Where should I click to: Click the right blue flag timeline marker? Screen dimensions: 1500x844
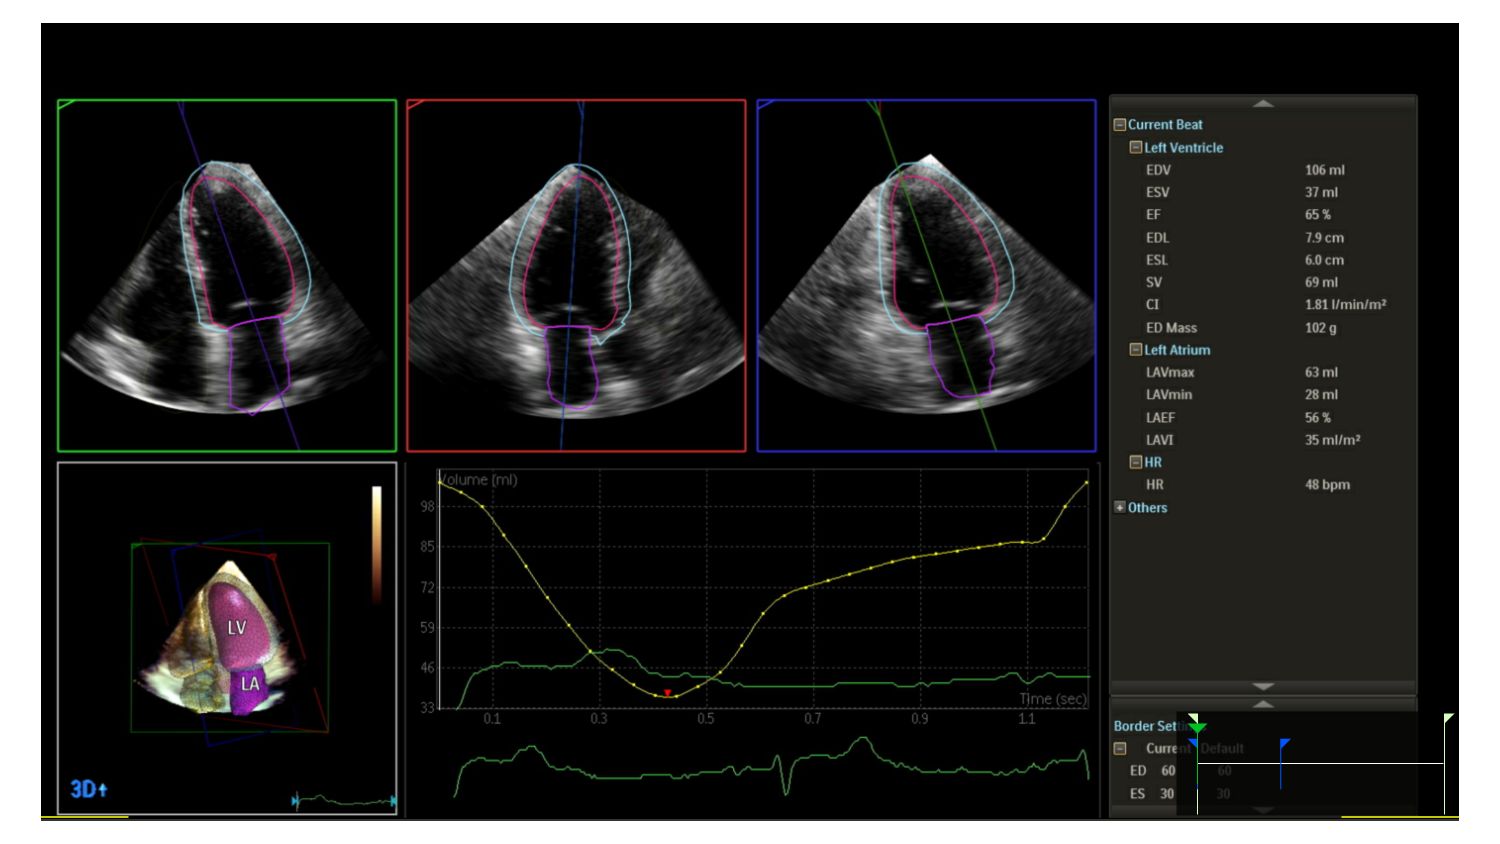(1285, 744)
